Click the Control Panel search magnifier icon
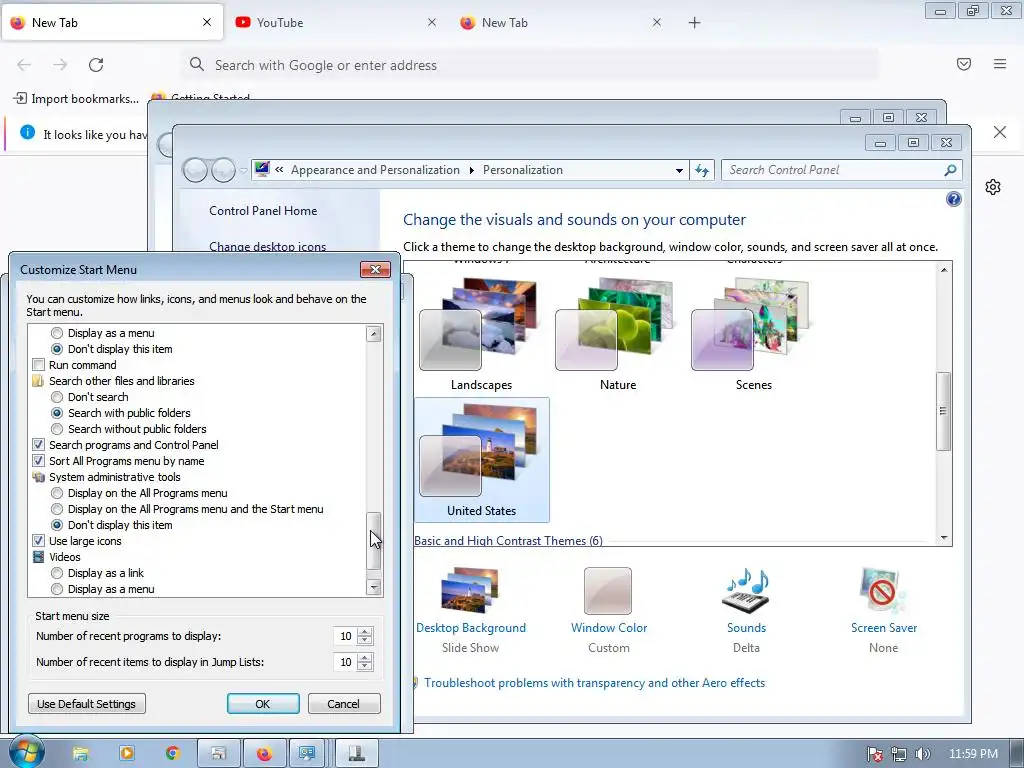1024x768 pixels. point(950,170)
